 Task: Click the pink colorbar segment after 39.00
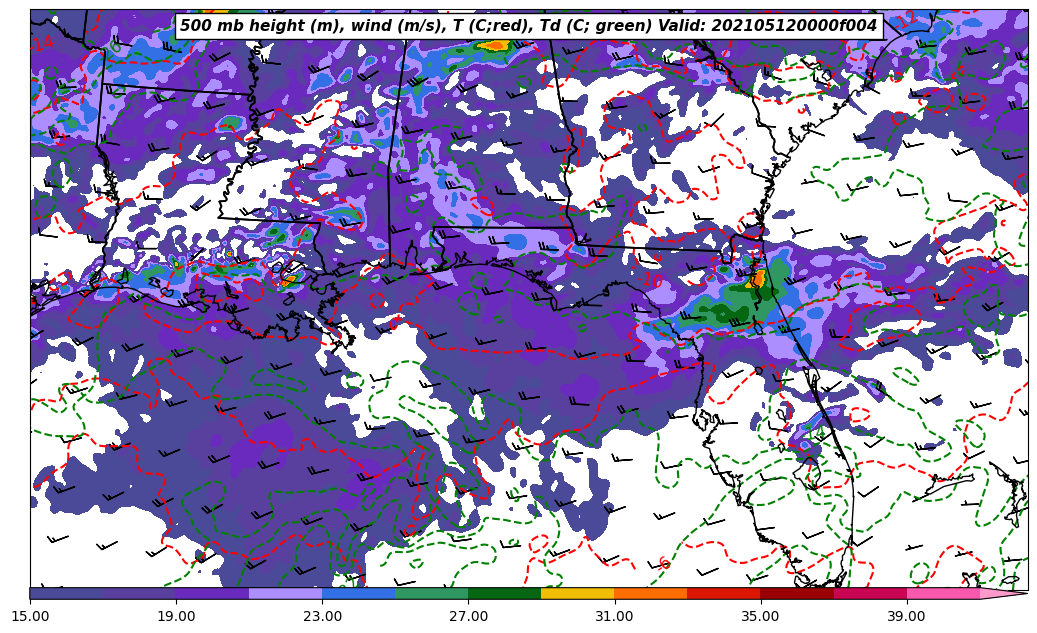[943, 593]
